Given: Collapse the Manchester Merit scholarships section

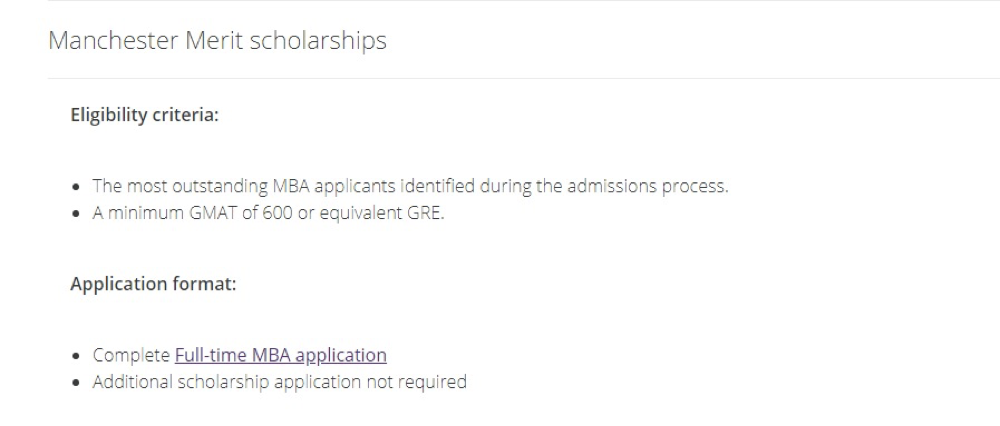Looking at the screenshot, I should tap(217, 40).
